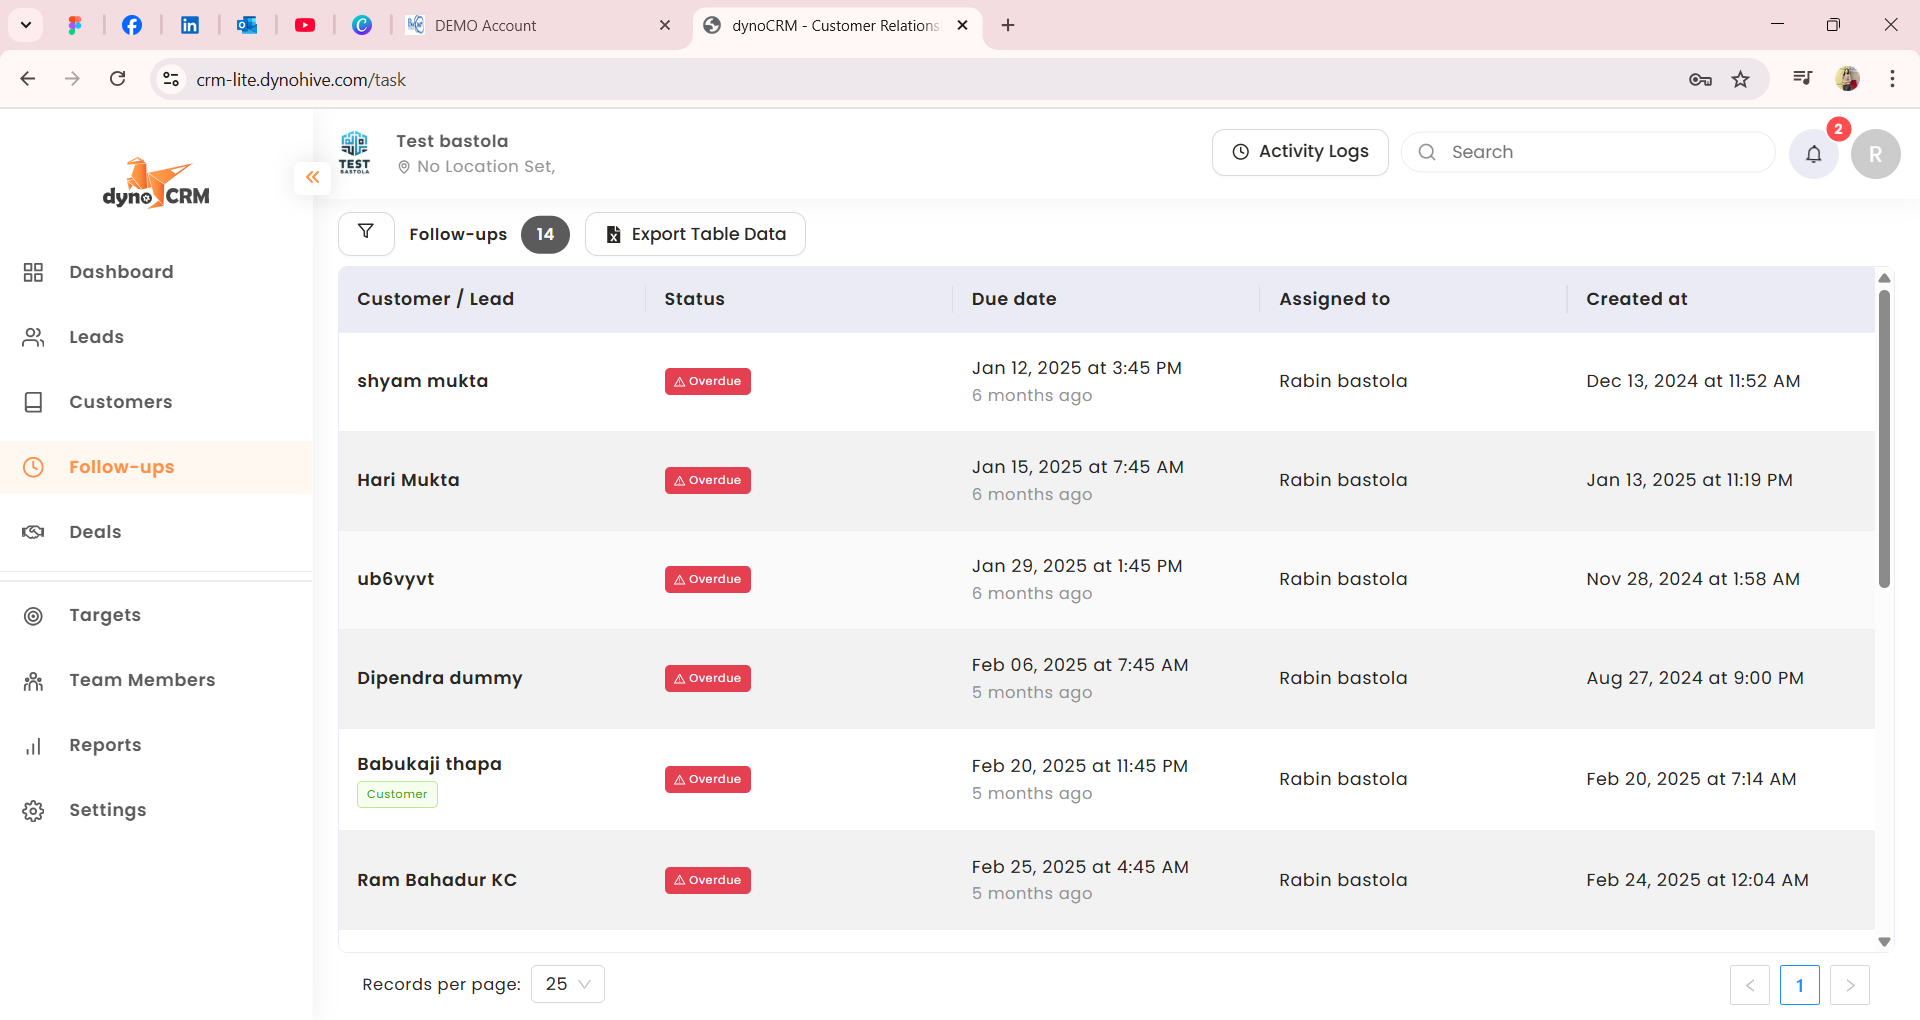Open the Facebook pinned tab
Image resolution: width=1920 pixels, height=1020 pixels.
(x=132, y=25)
